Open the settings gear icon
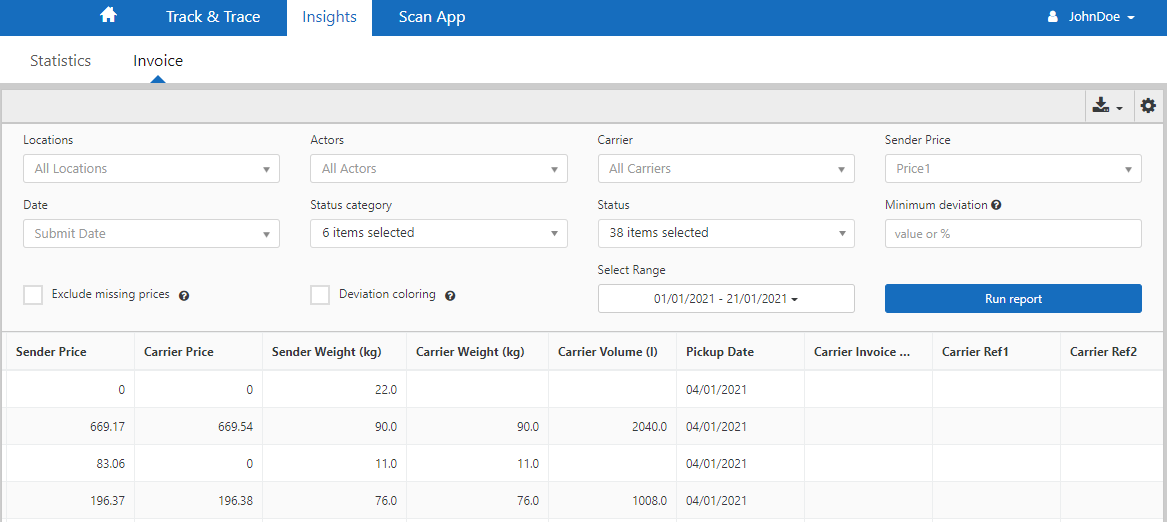1167x522 pixels. click(x=1148, y=106)
